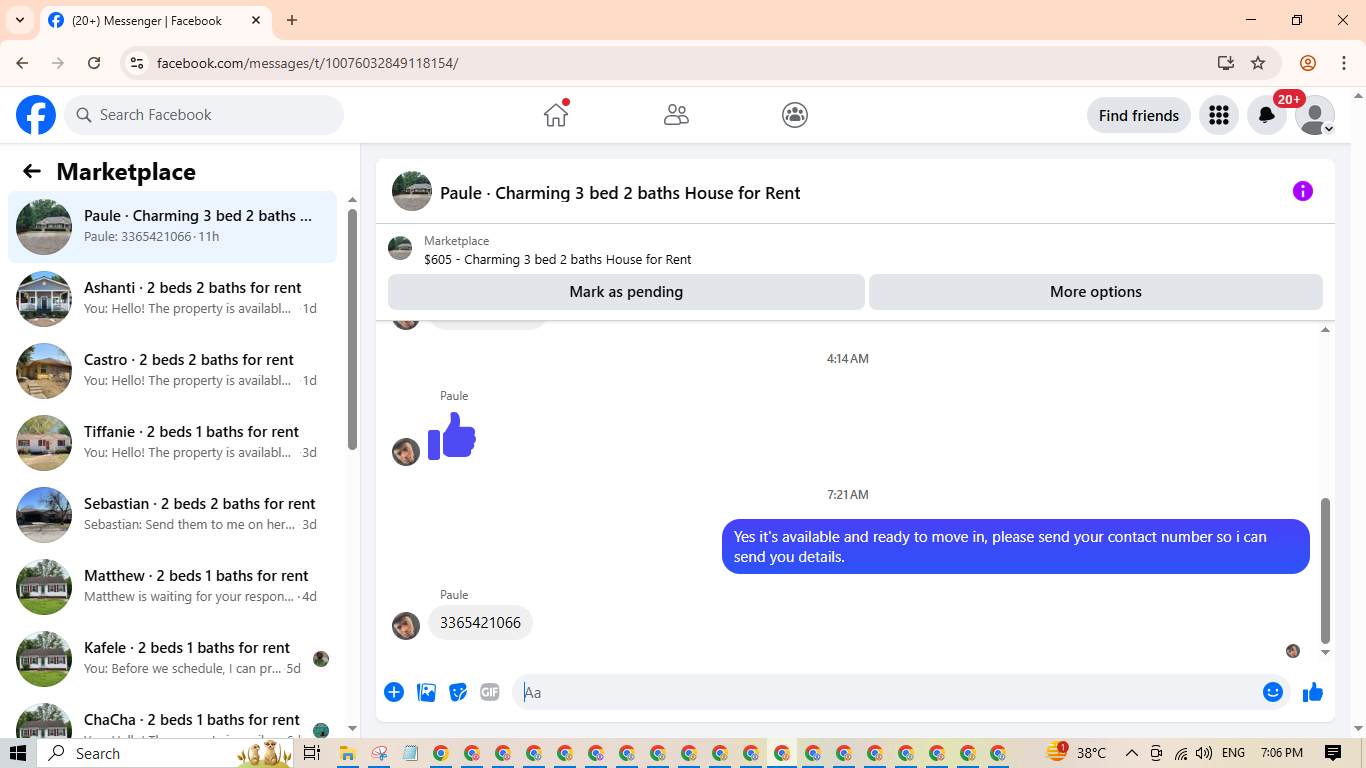Click the Aa message text box
The image size is (1366, 768).
pyautogui.click(x=888, y=692)
